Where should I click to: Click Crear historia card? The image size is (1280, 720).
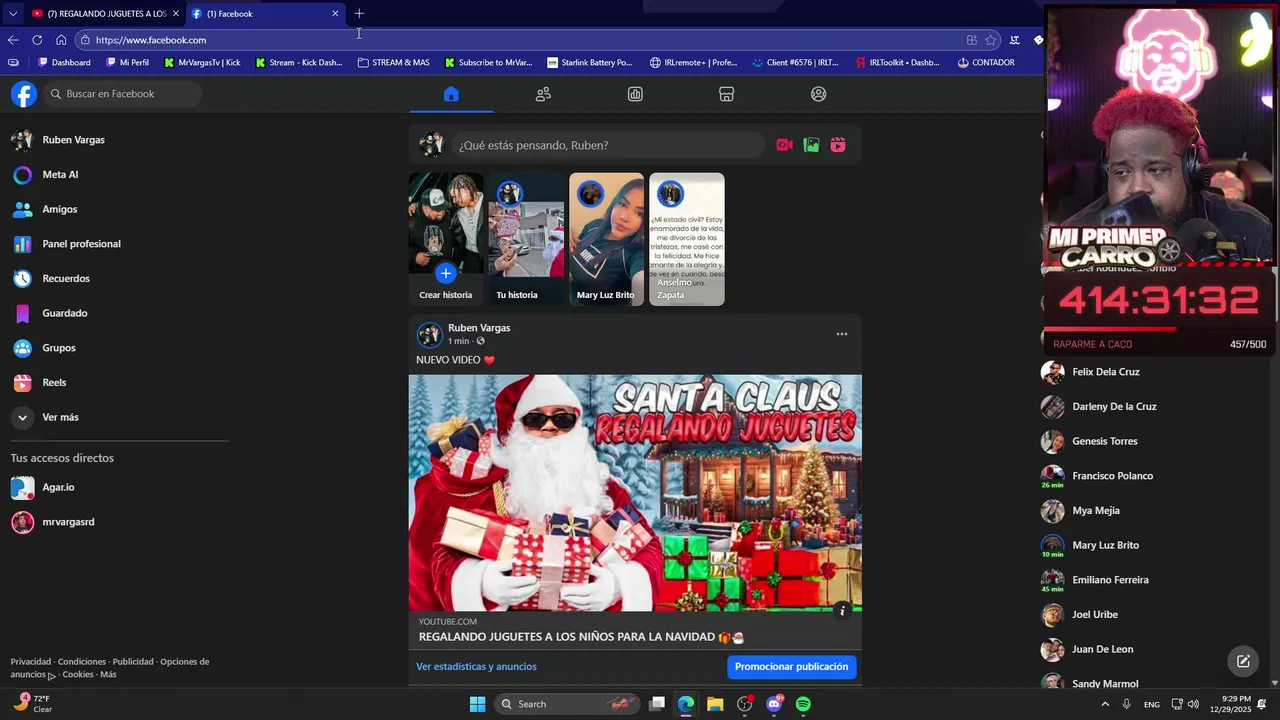(445, 239)
